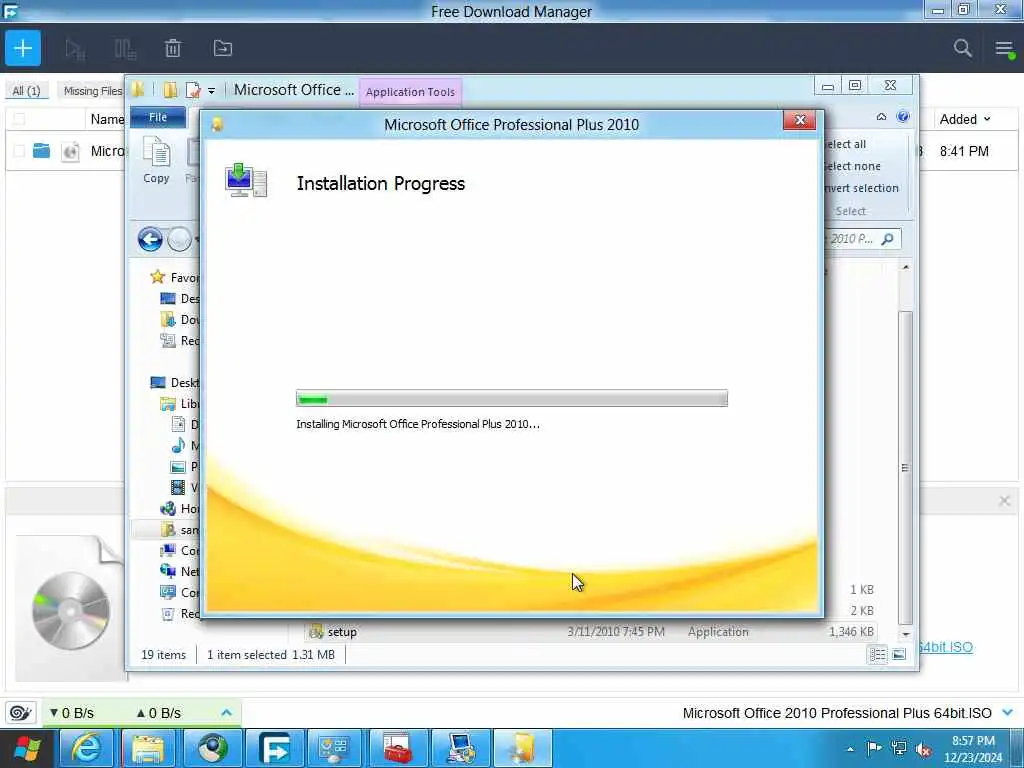Switch Explorer to large icons view
Image resolution: width=1024 pixels, height=768 pixels.
pos(899,654)
